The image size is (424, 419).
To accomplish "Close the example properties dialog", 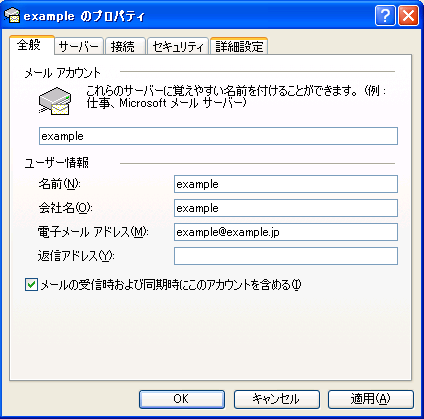I will point(409,15).
